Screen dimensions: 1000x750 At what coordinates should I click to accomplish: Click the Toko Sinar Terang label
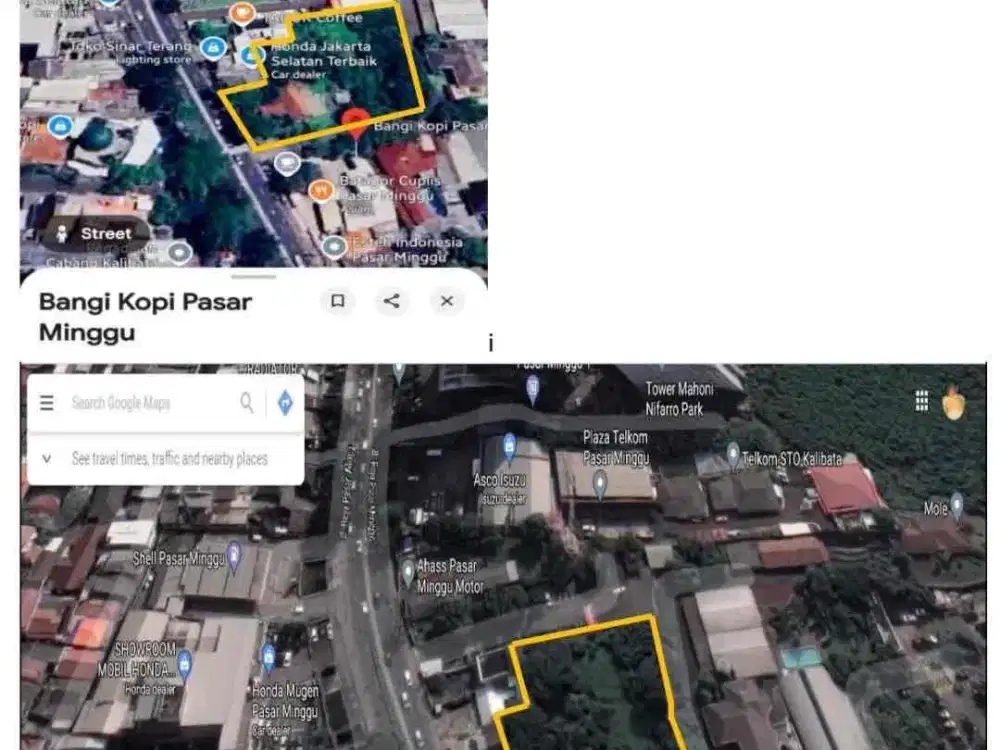130,47
